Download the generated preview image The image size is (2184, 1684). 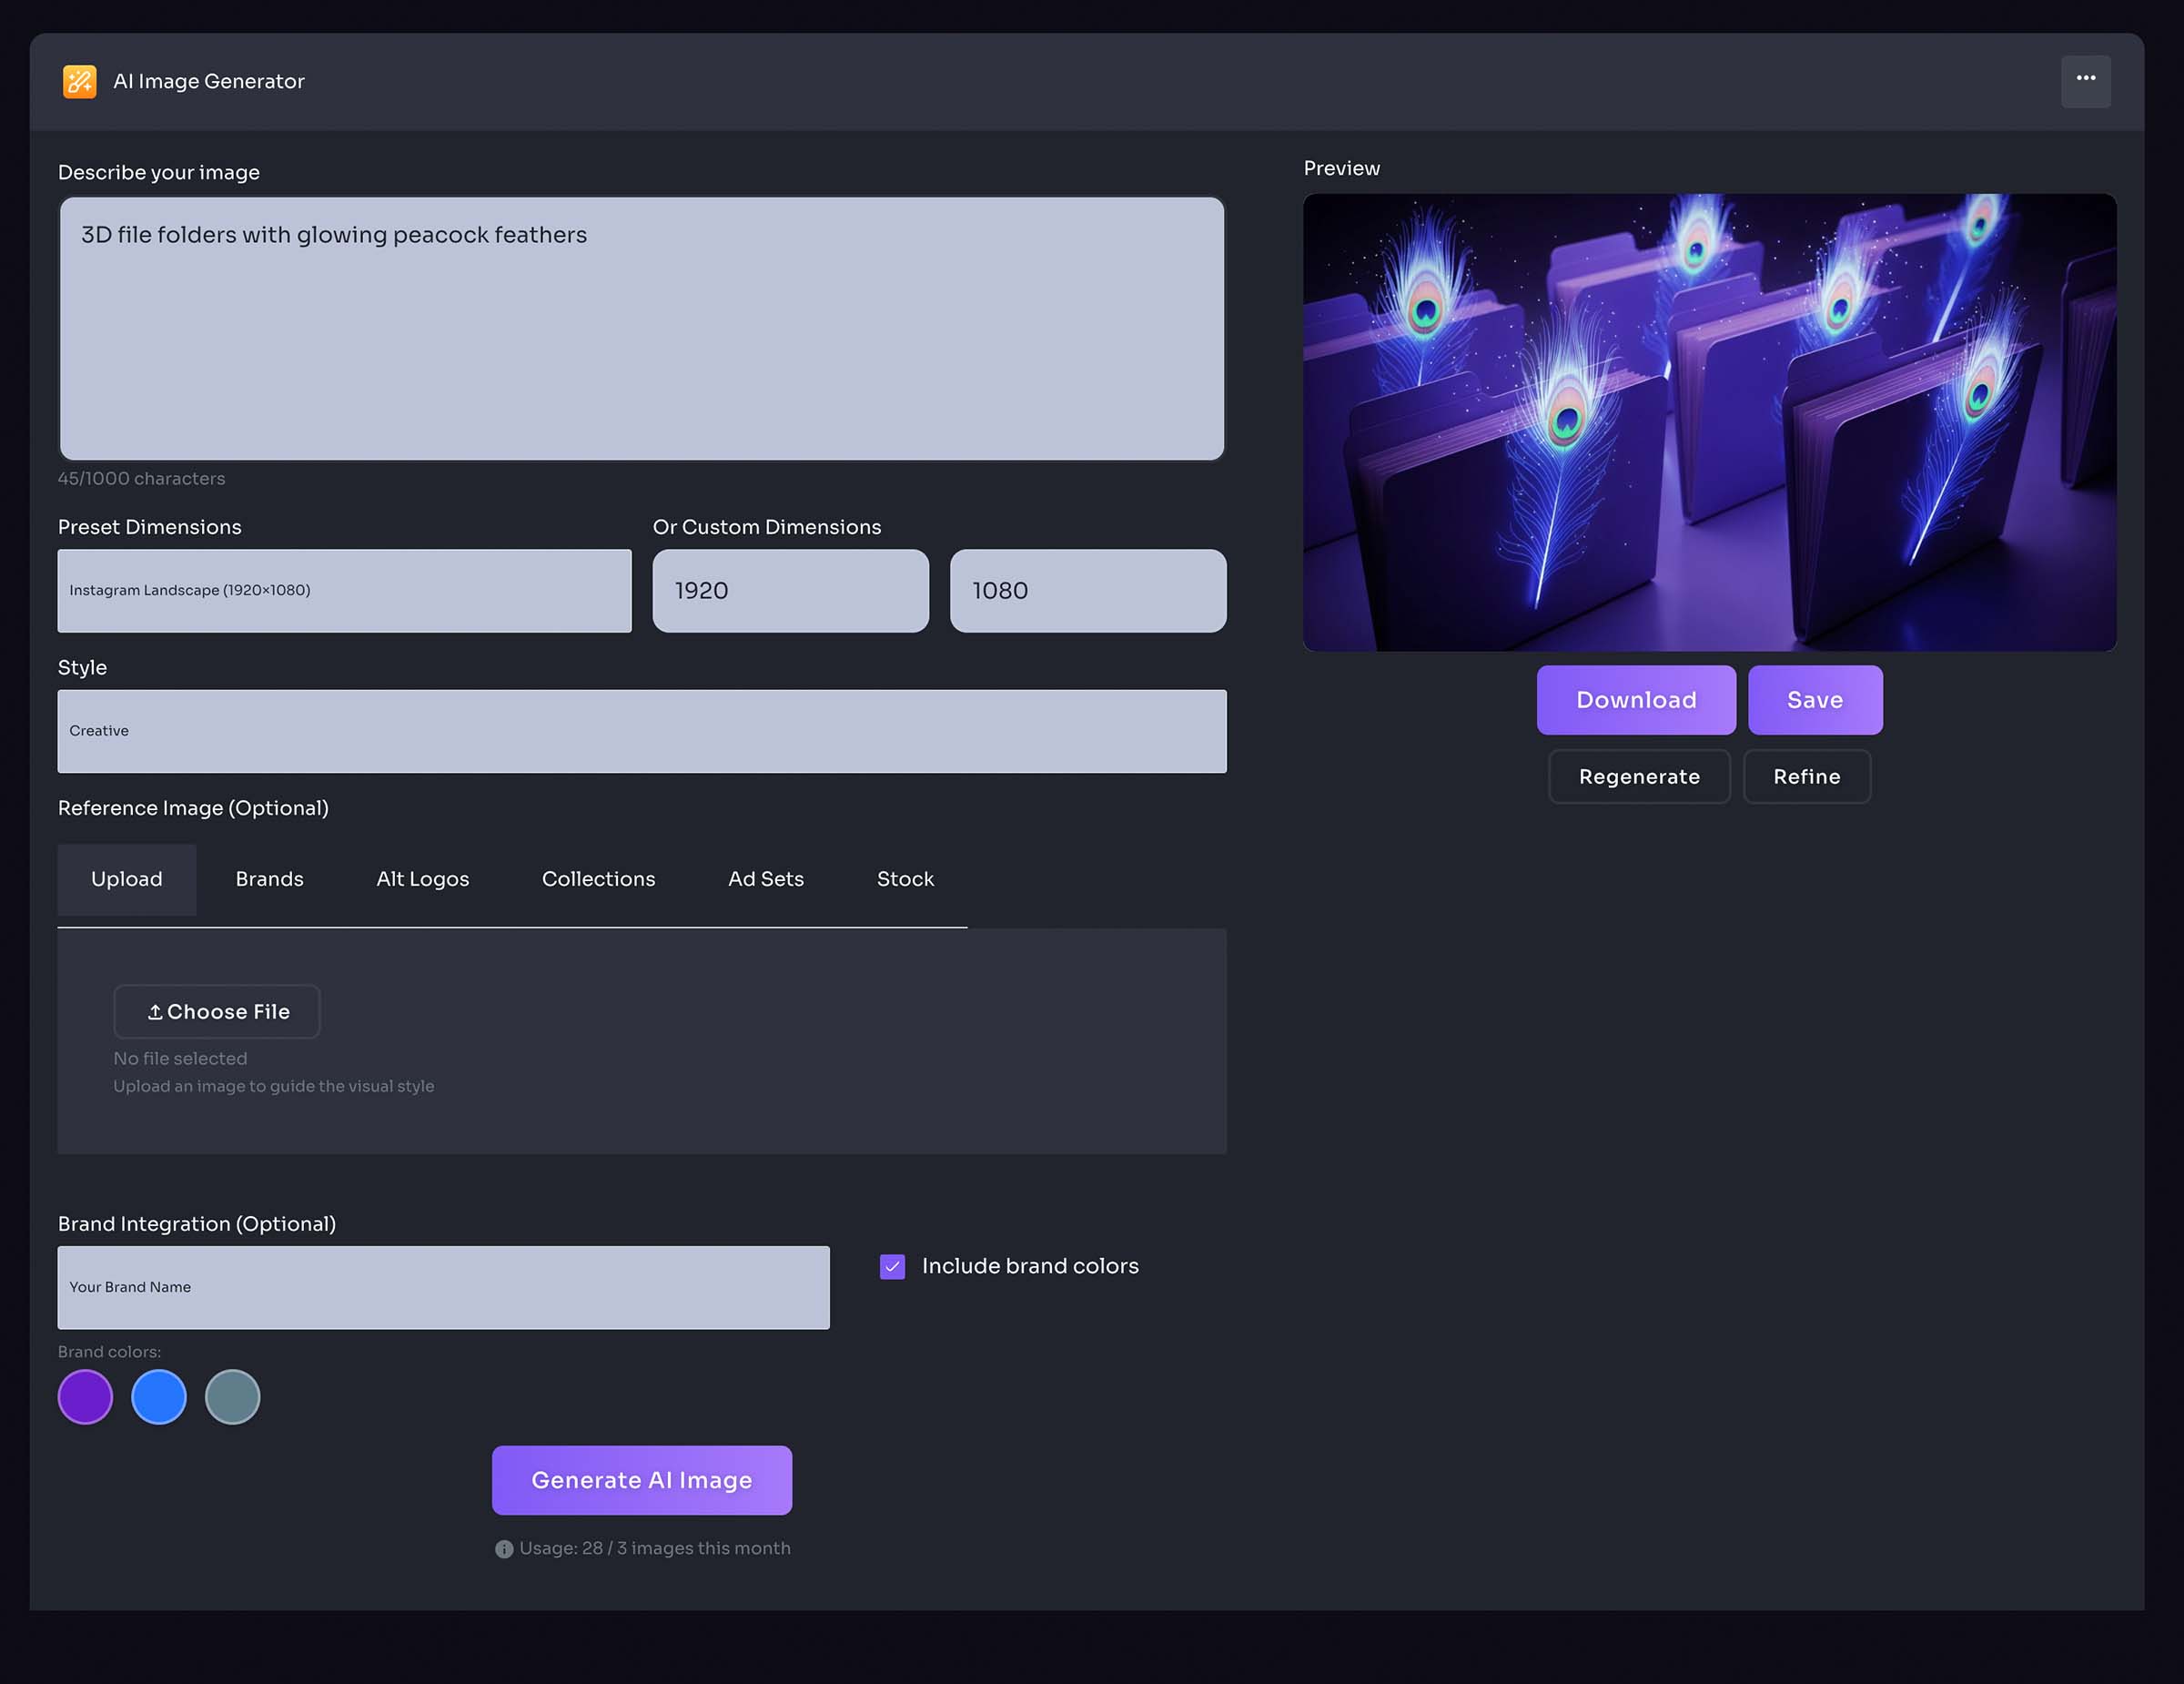click(1635, 700)
